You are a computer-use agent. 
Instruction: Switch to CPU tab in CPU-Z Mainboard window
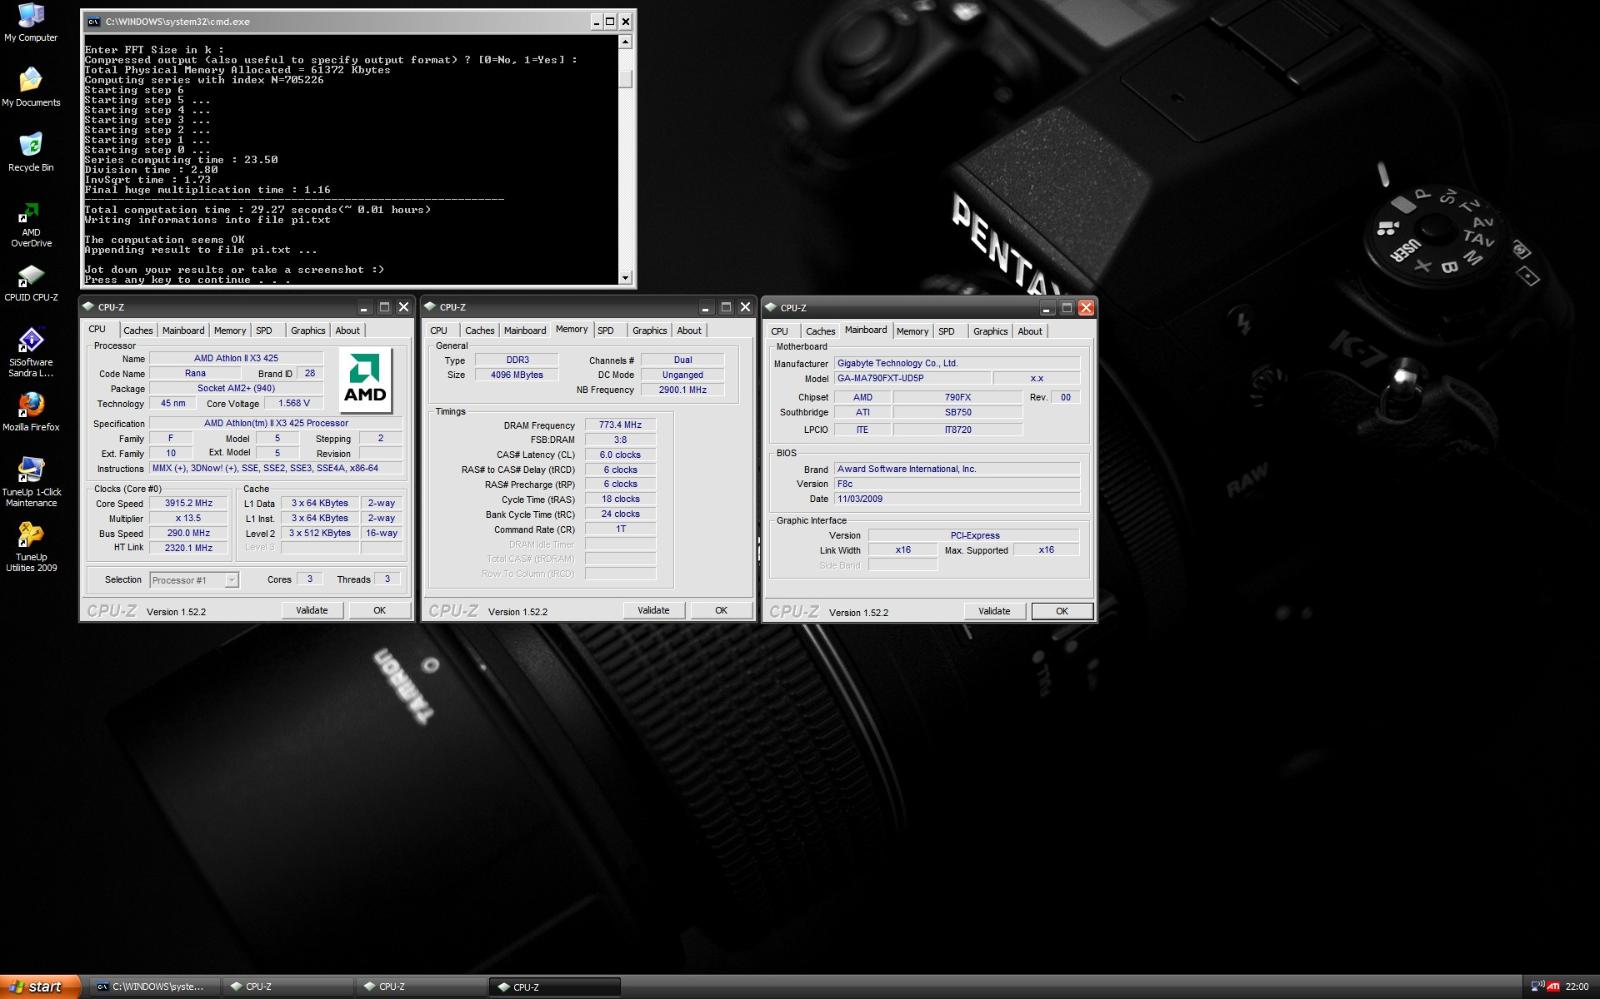(780, 332)
